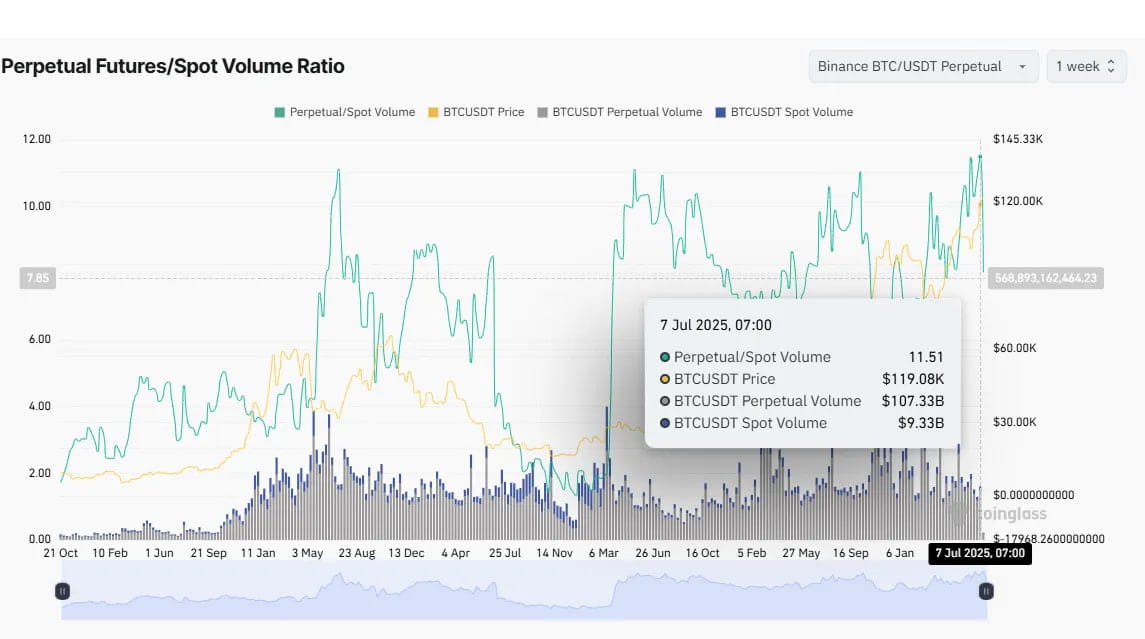Viewport: 1145px width, 639px height.
Task: Click the green Perpetual/Spot Volume legend square
Action: [279, 112]
